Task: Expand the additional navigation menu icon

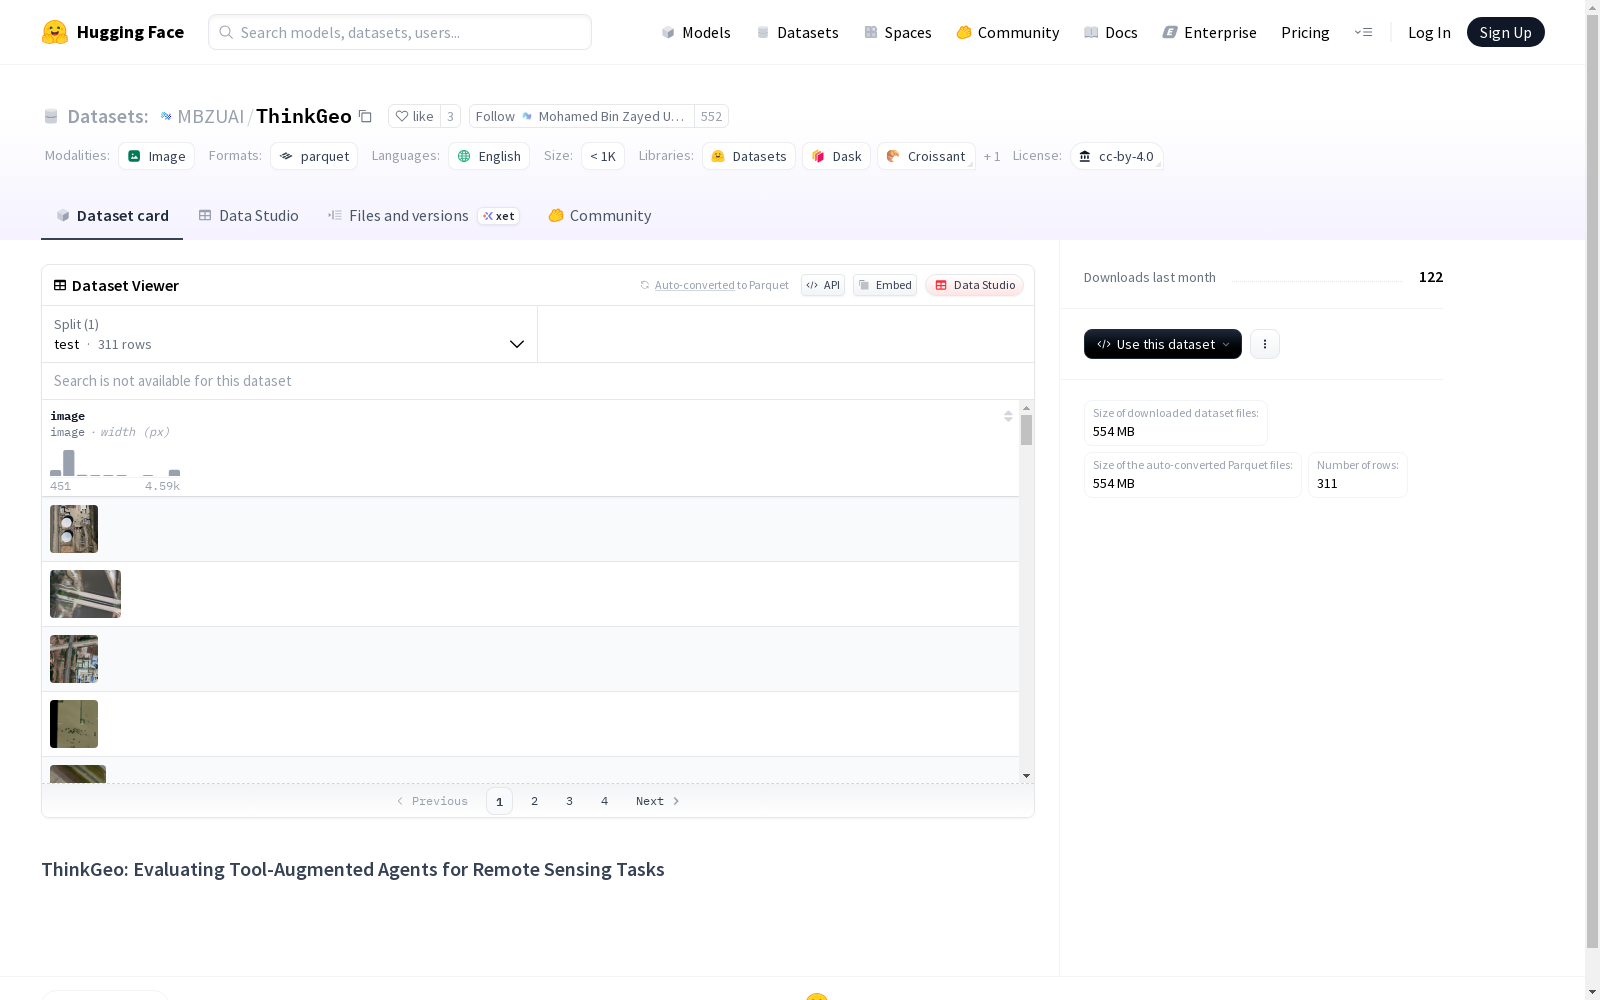Action: [1363, 32]
